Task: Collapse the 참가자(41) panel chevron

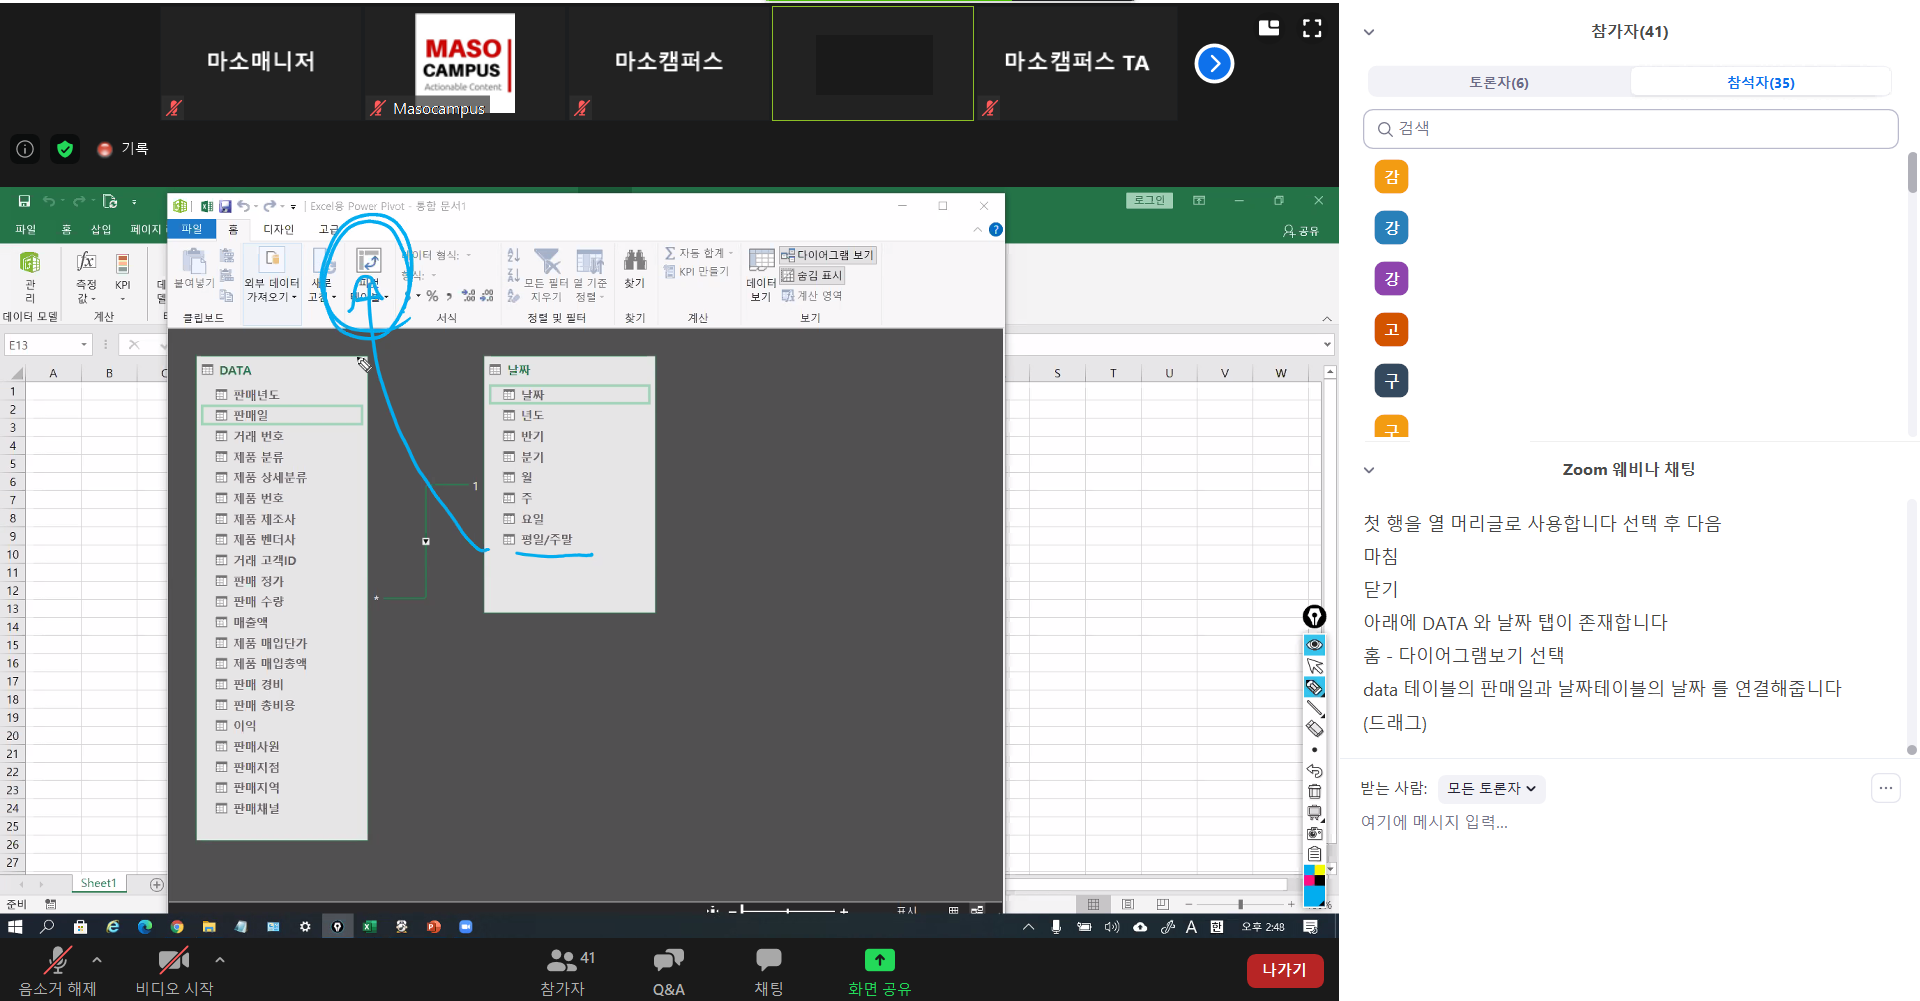Action: coord(1369,32)
